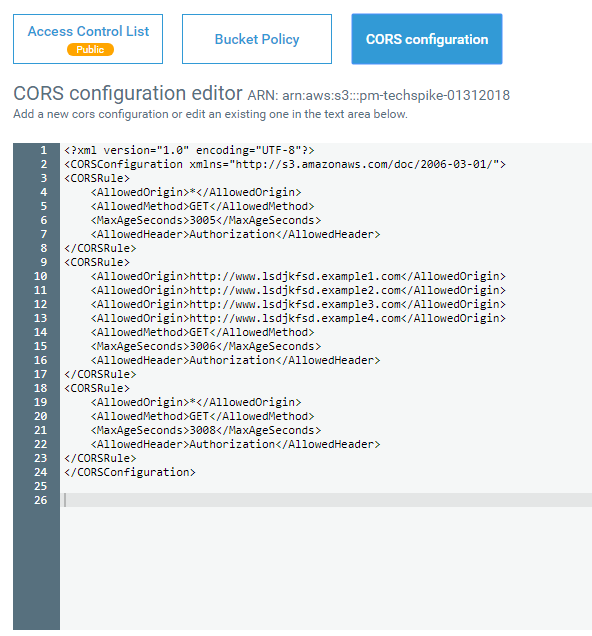The image size is (592, 636).
Task: Select the CORS configuration tab
Action: click(427, 39)
